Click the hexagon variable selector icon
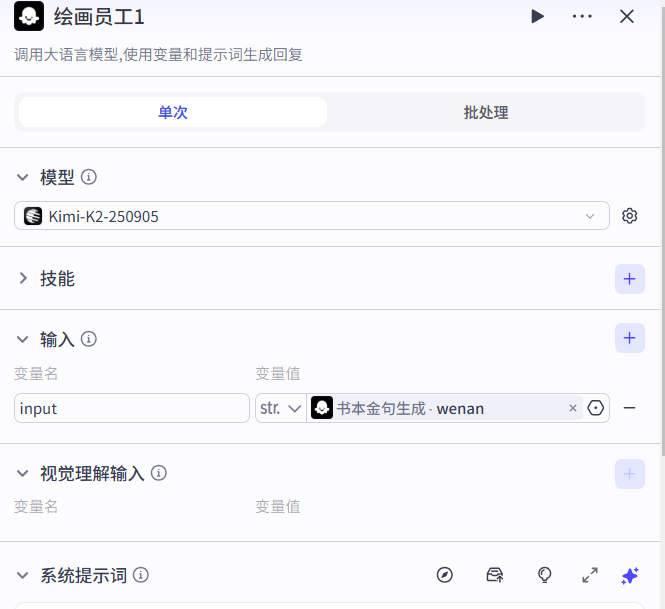665x609 pixels. (597, 408)
